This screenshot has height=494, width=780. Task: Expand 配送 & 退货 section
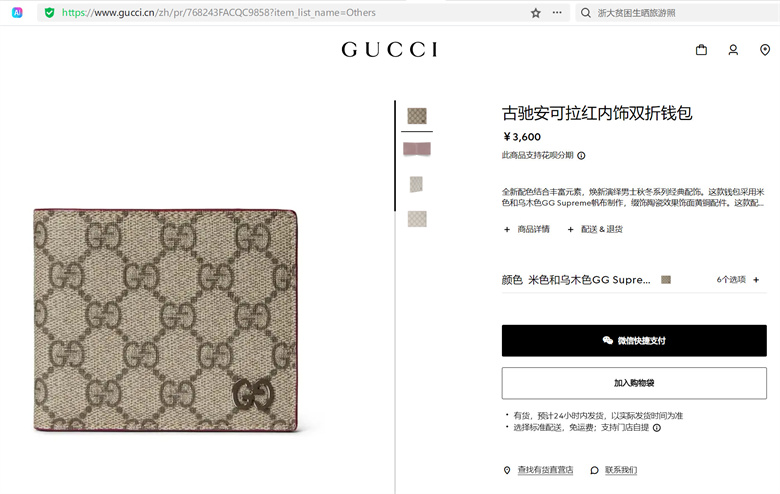click(595, 229)
